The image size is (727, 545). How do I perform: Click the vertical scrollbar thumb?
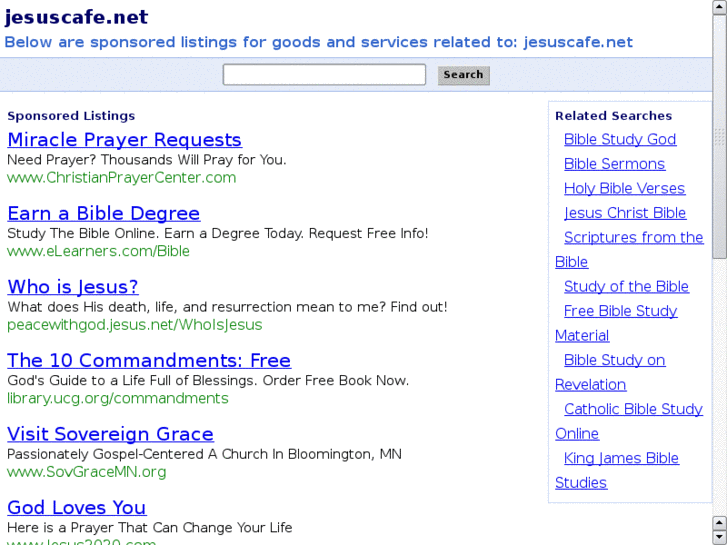pos(719,135)
